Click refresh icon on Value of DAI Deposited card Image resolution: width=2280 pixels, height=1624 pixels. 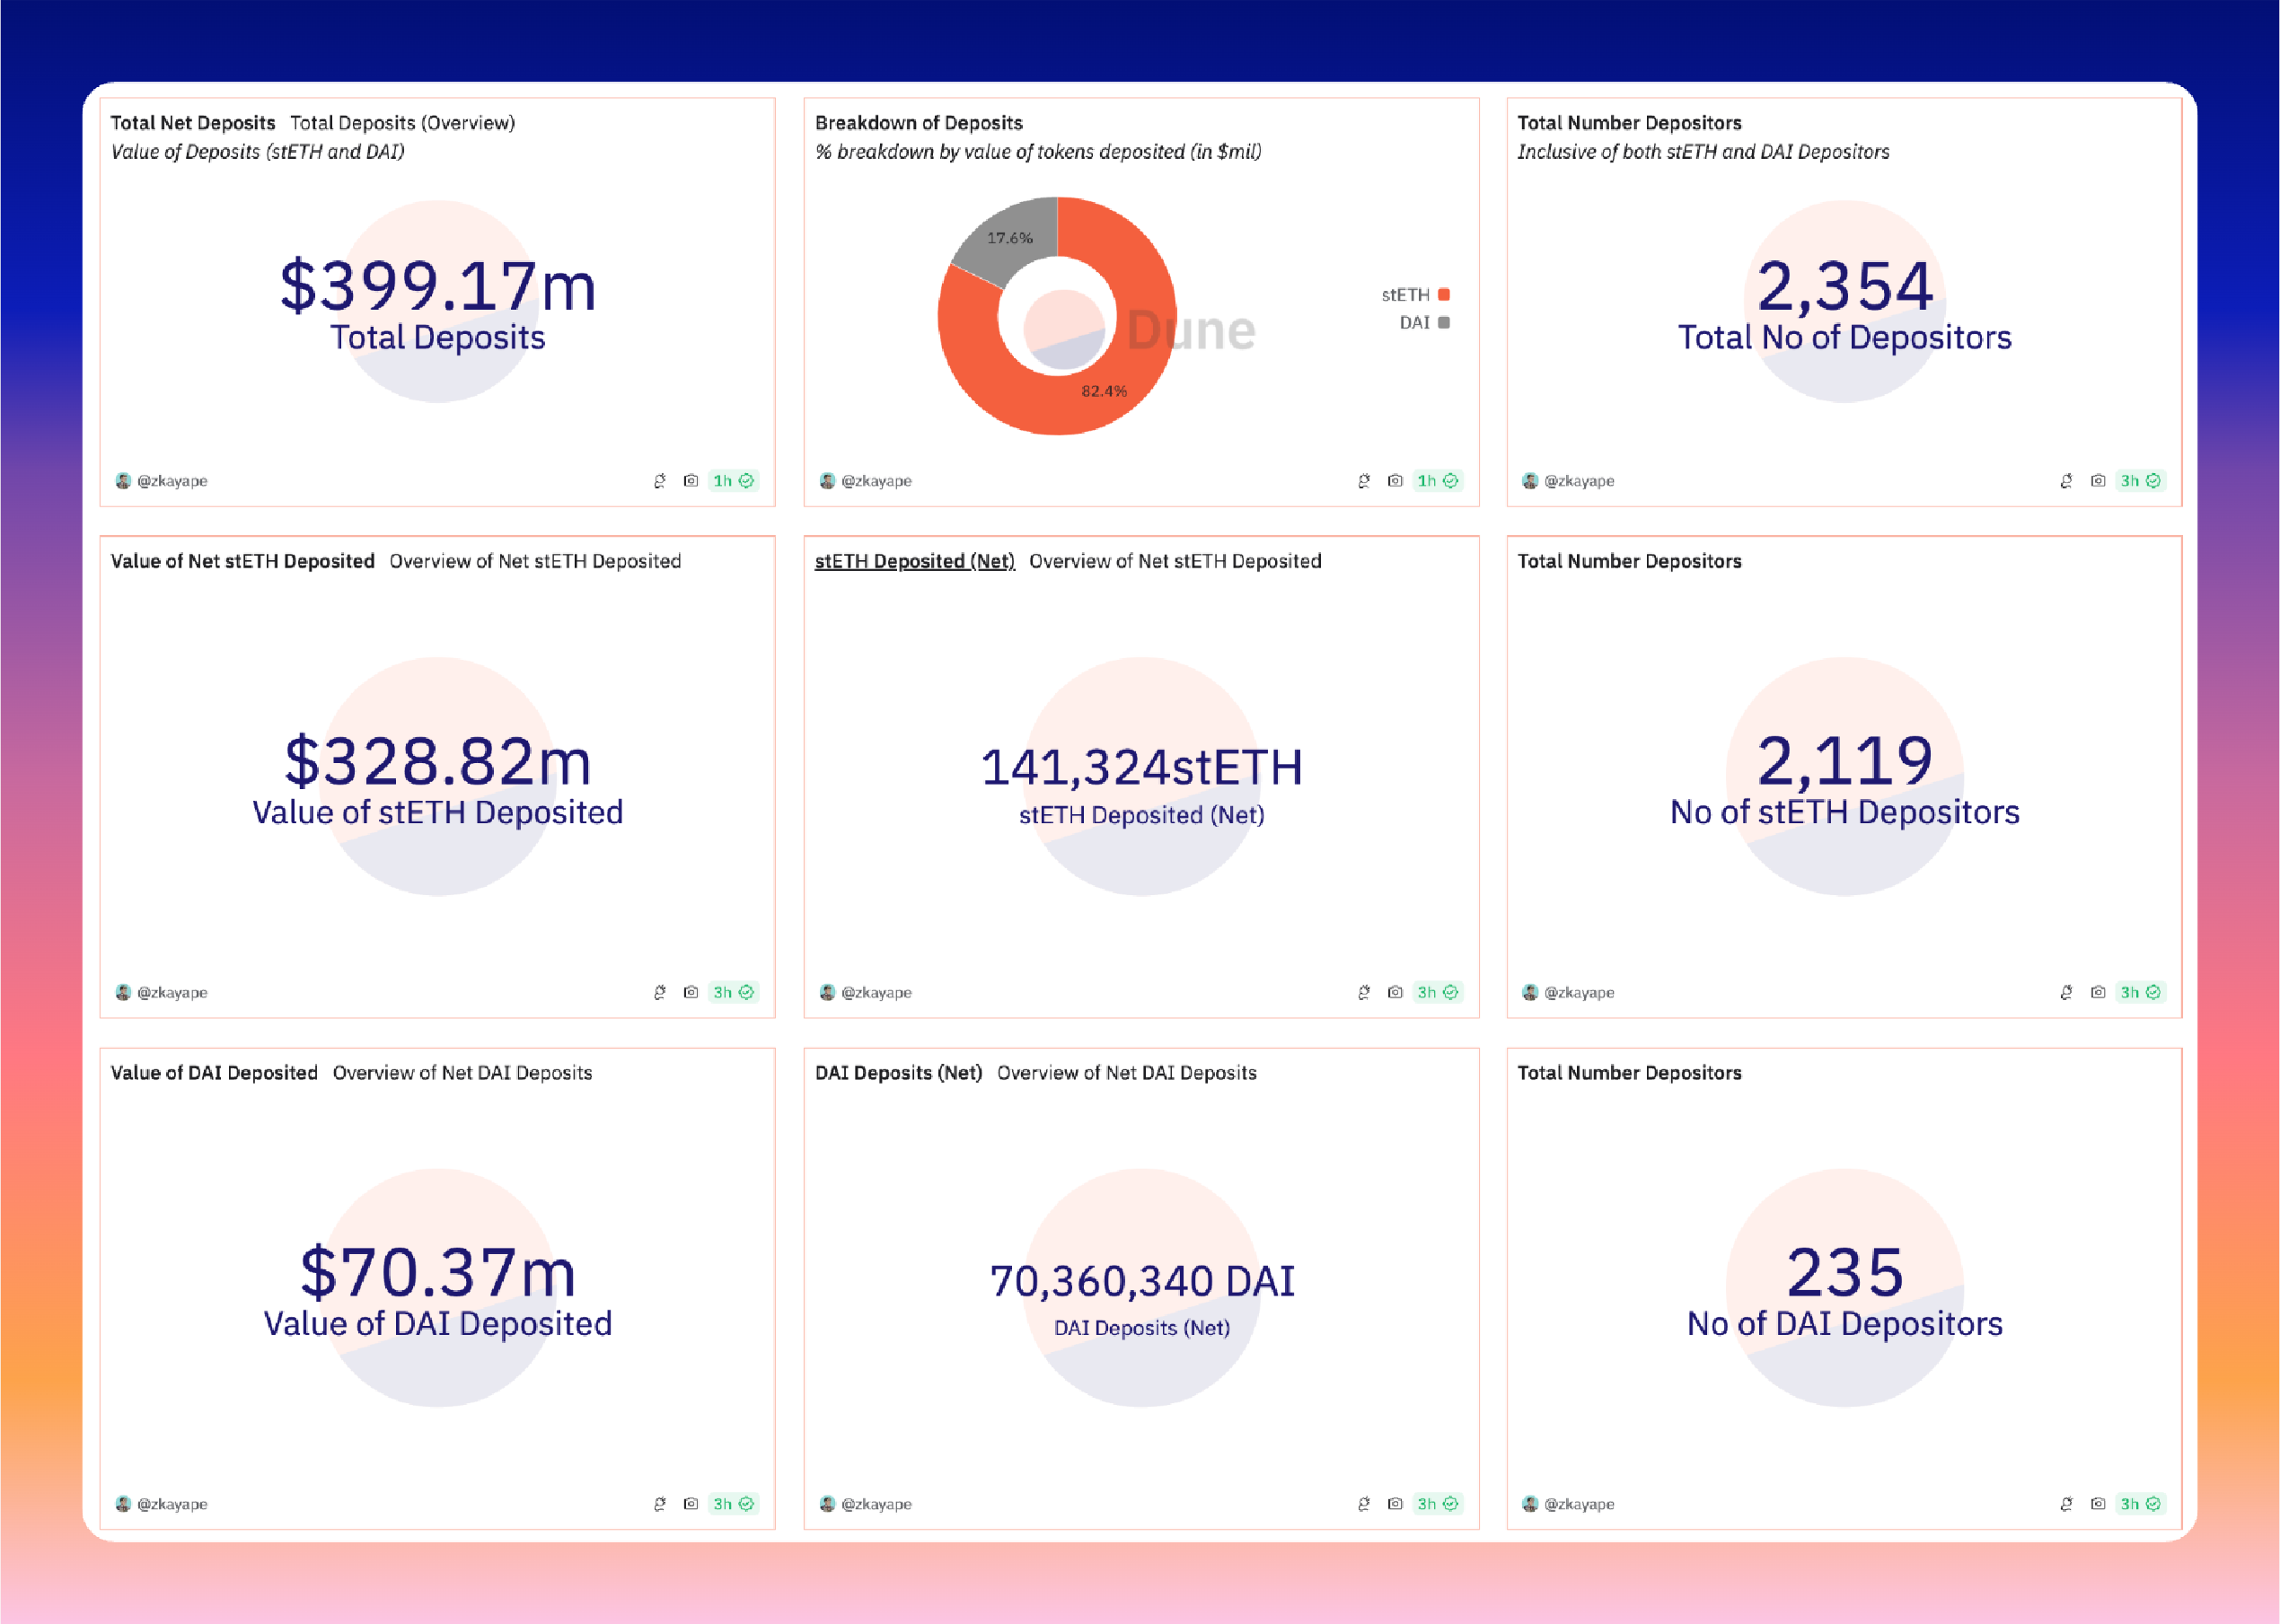pyautogui.click(x=660, y=1504)
